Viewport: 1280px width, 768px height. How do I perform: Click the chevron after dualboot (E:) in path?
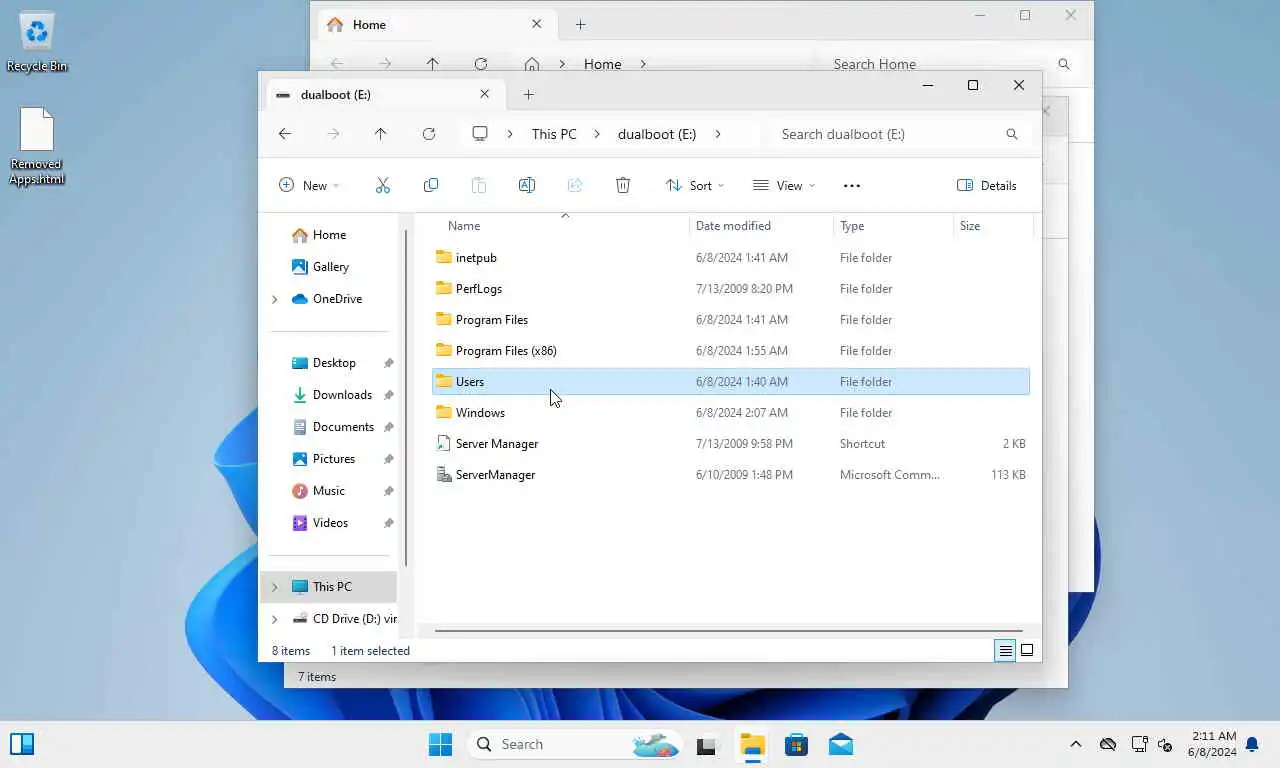tap(718, 134)
